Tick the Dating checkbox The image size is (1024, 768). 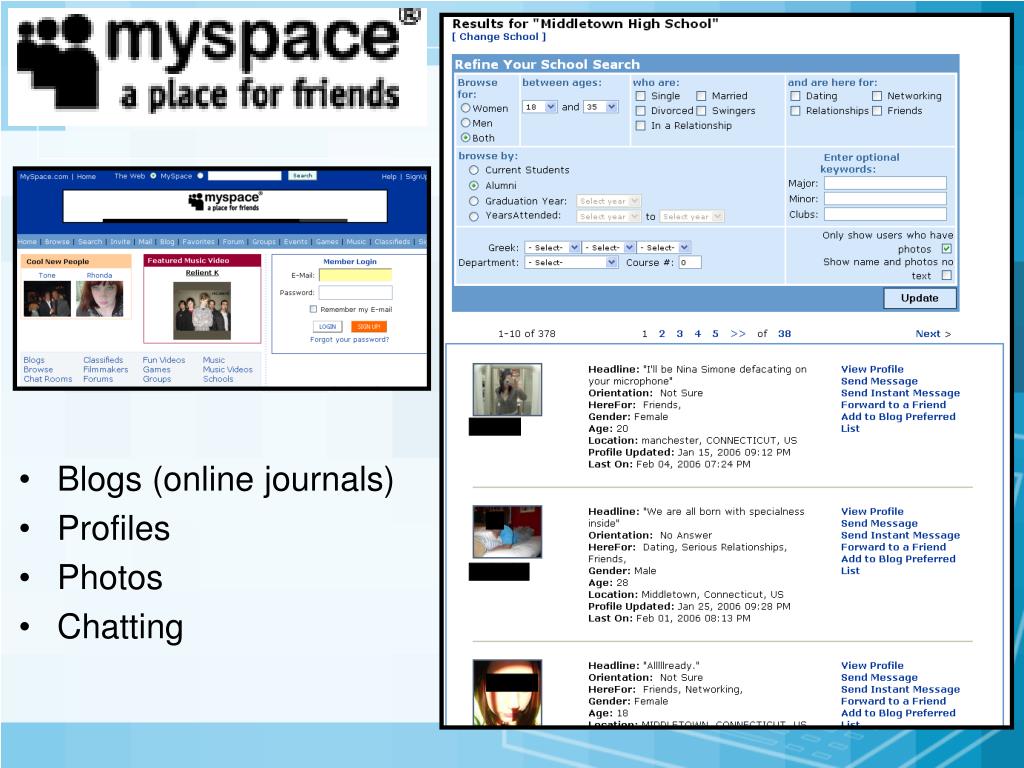tap(795, 96)
